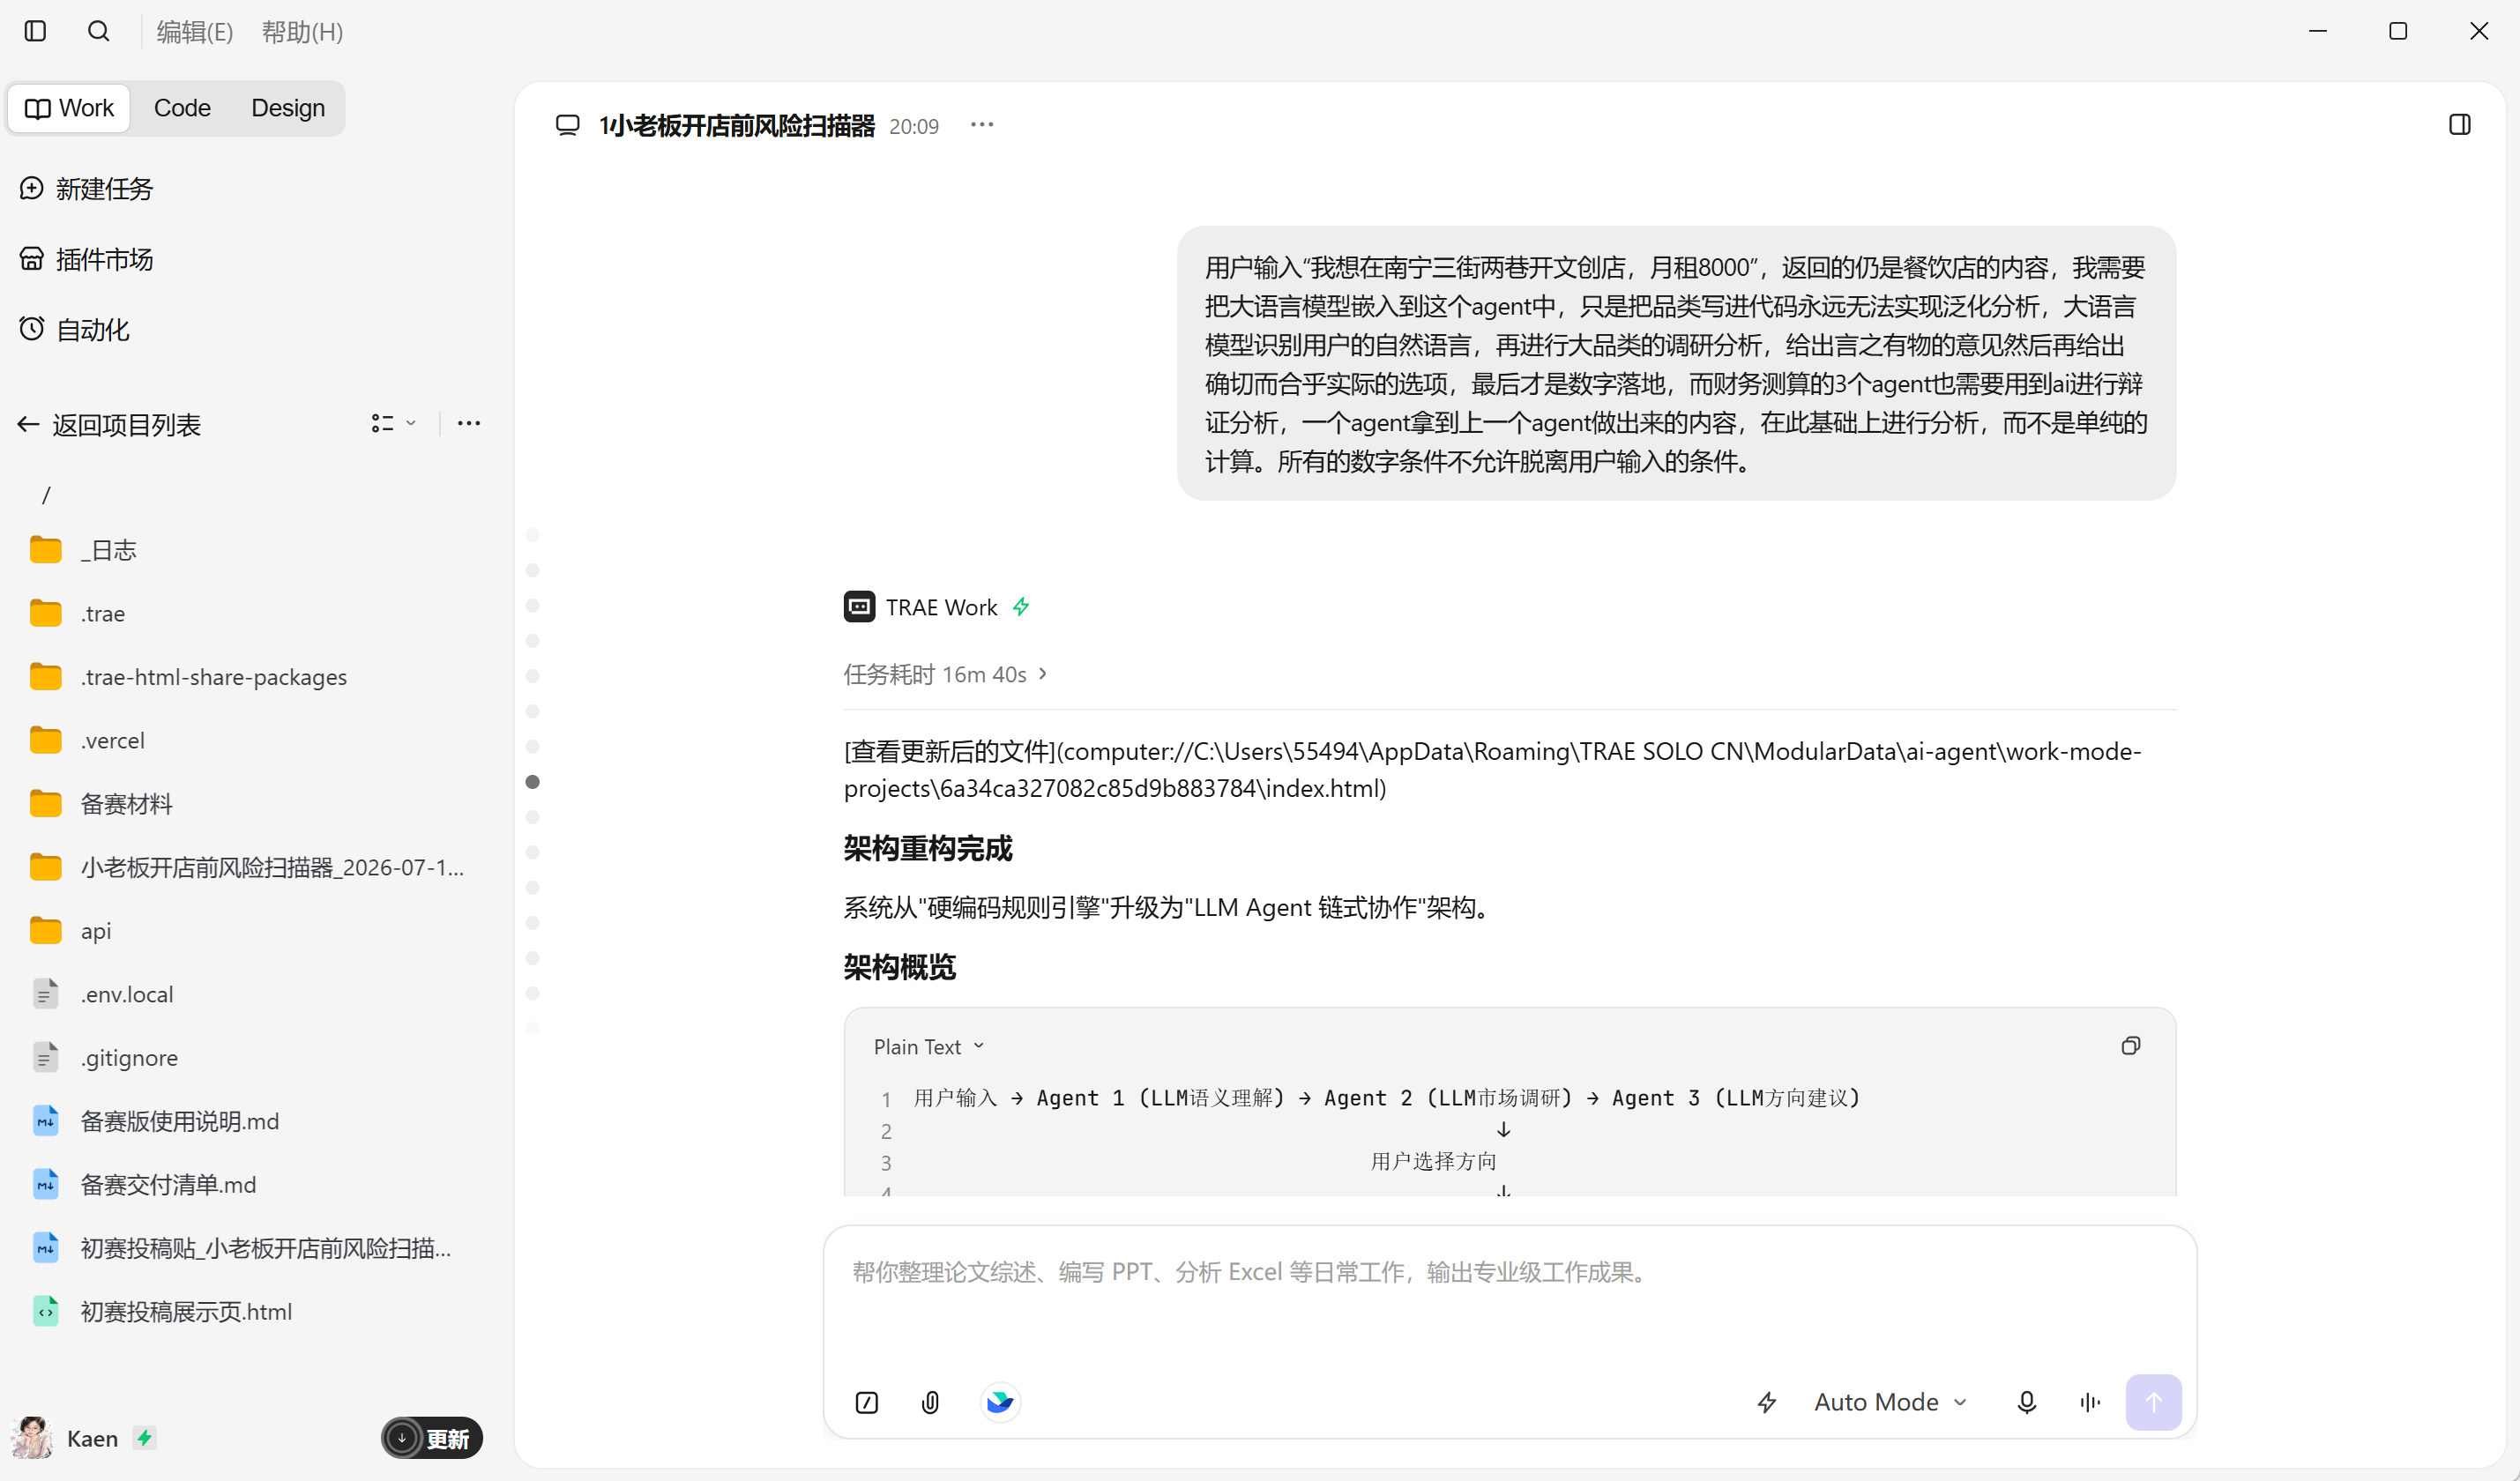Click the audio waveform icon
The width and height of the screenshot is (2520, 1481).
[x=2089, y=1402]
